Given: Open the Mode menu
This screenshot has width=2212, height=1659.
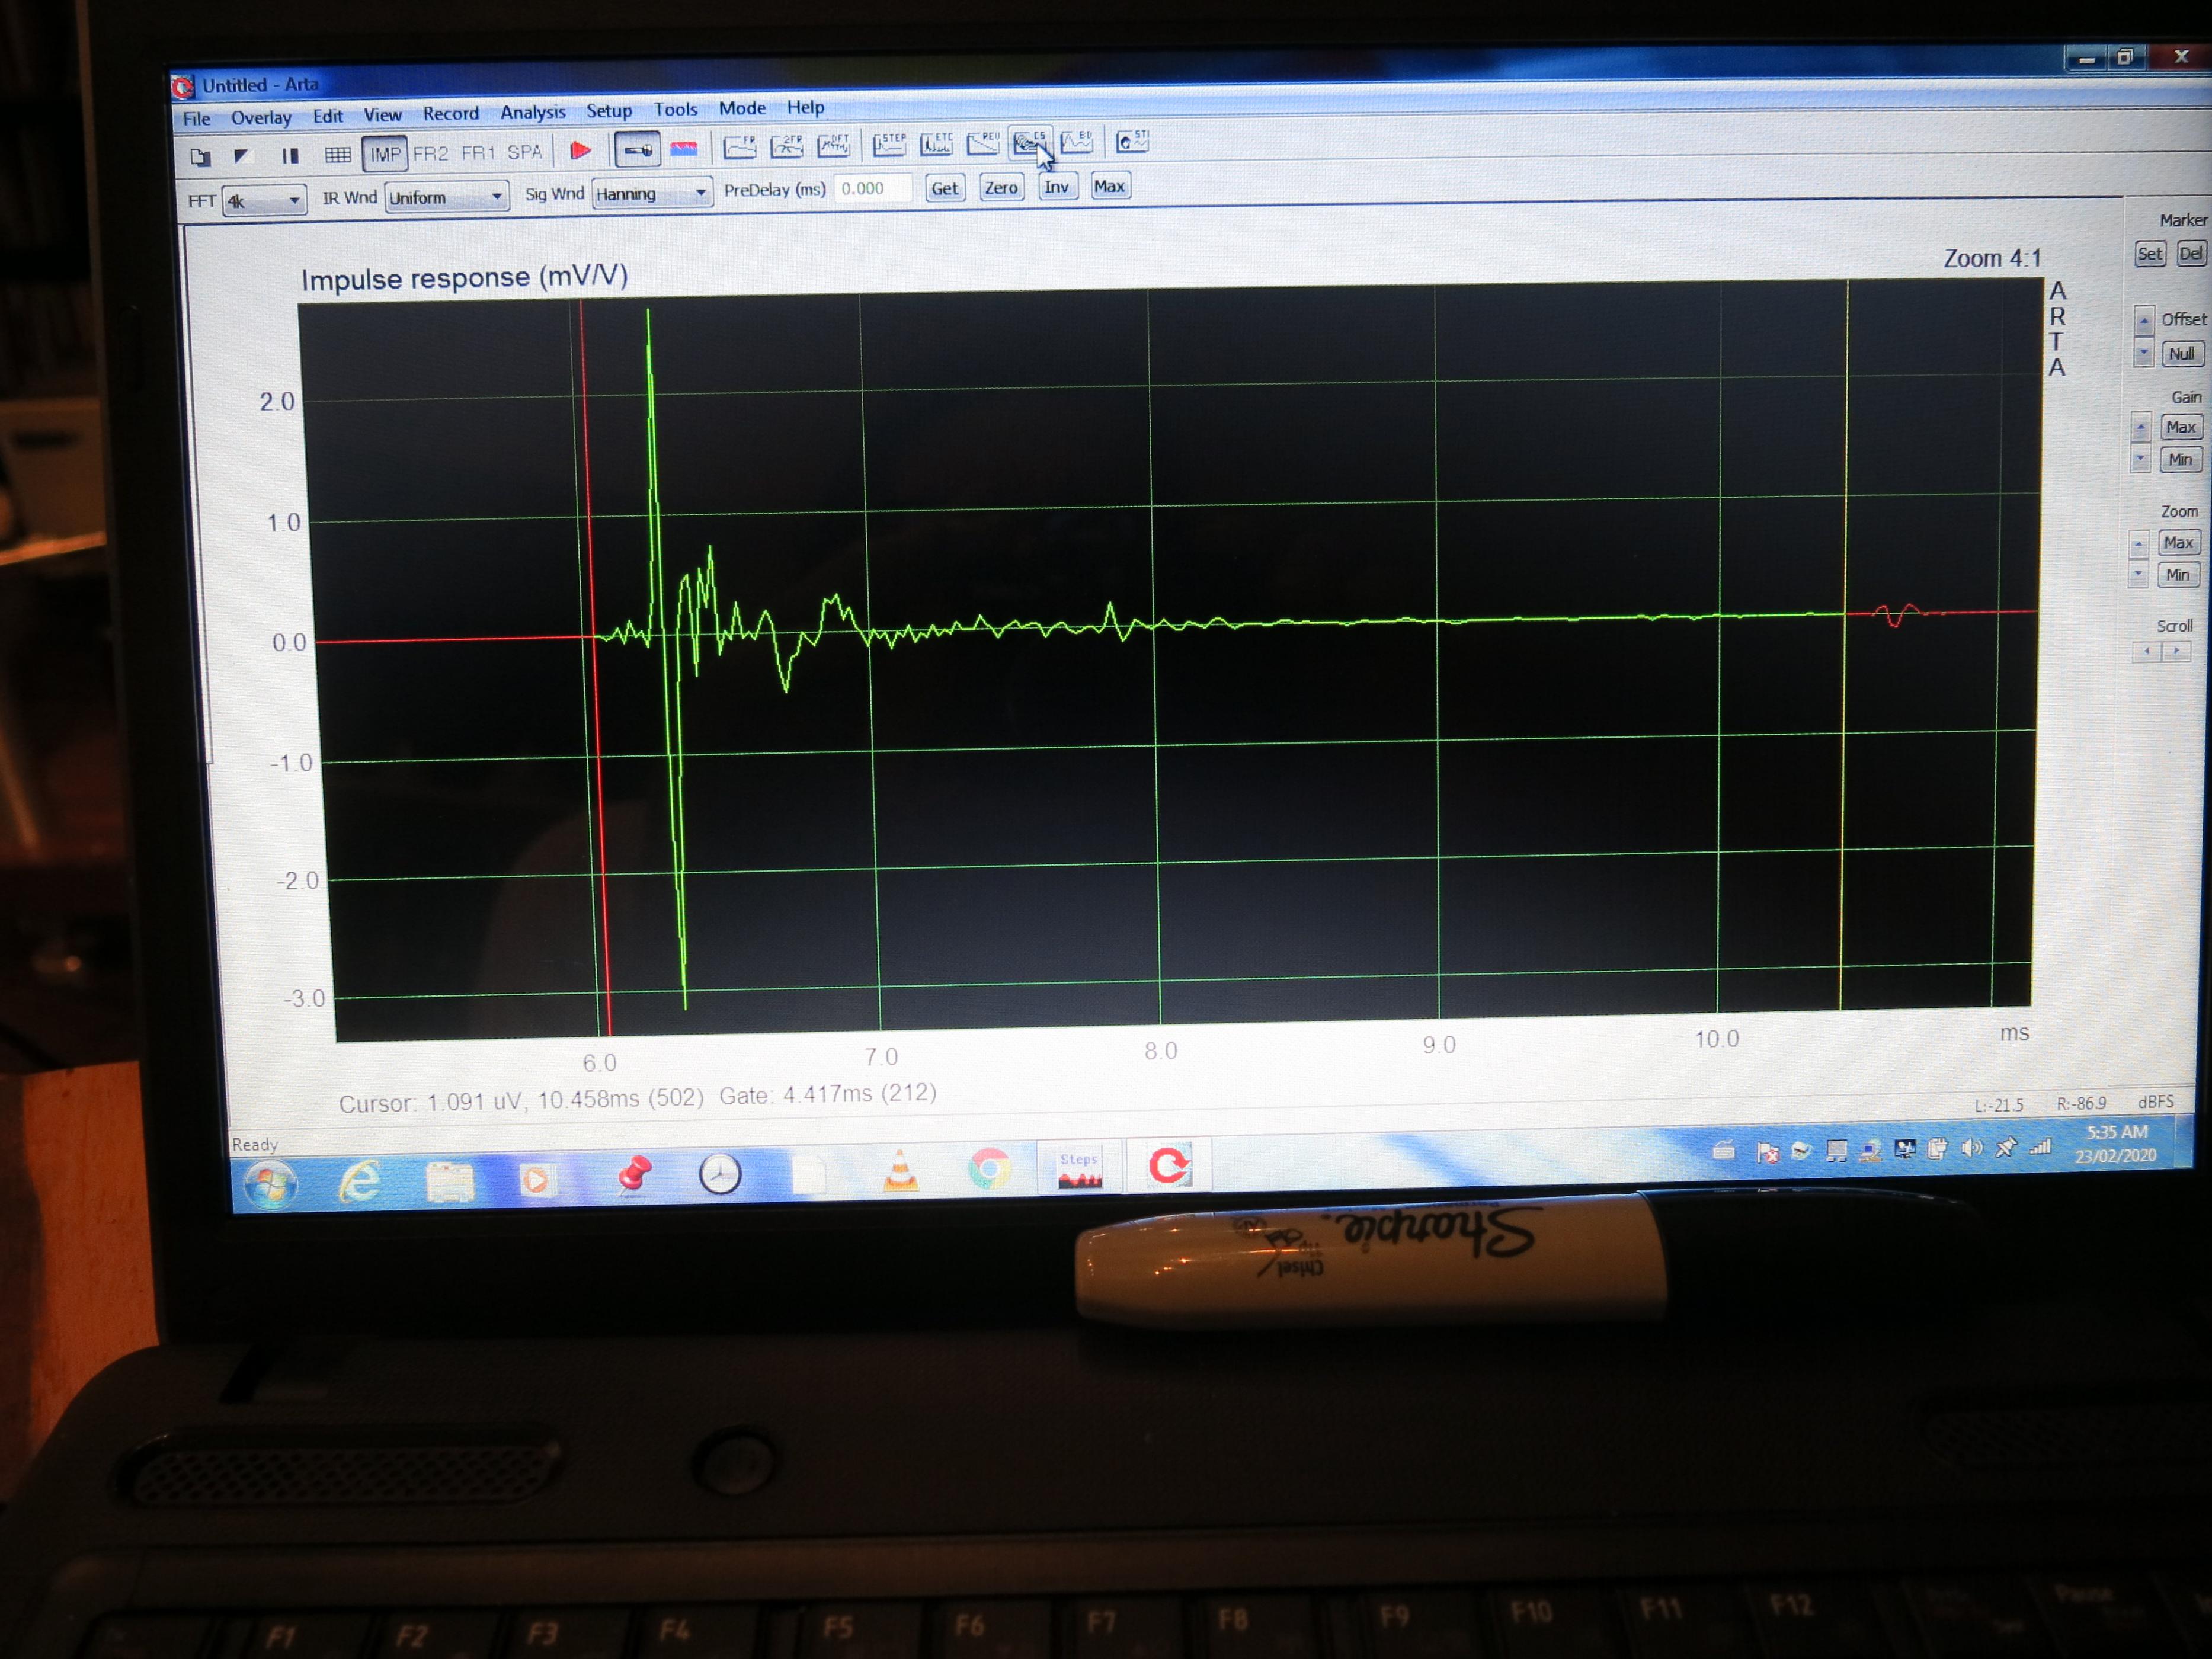Looking at the screenshot, I should tap(742, 108).
